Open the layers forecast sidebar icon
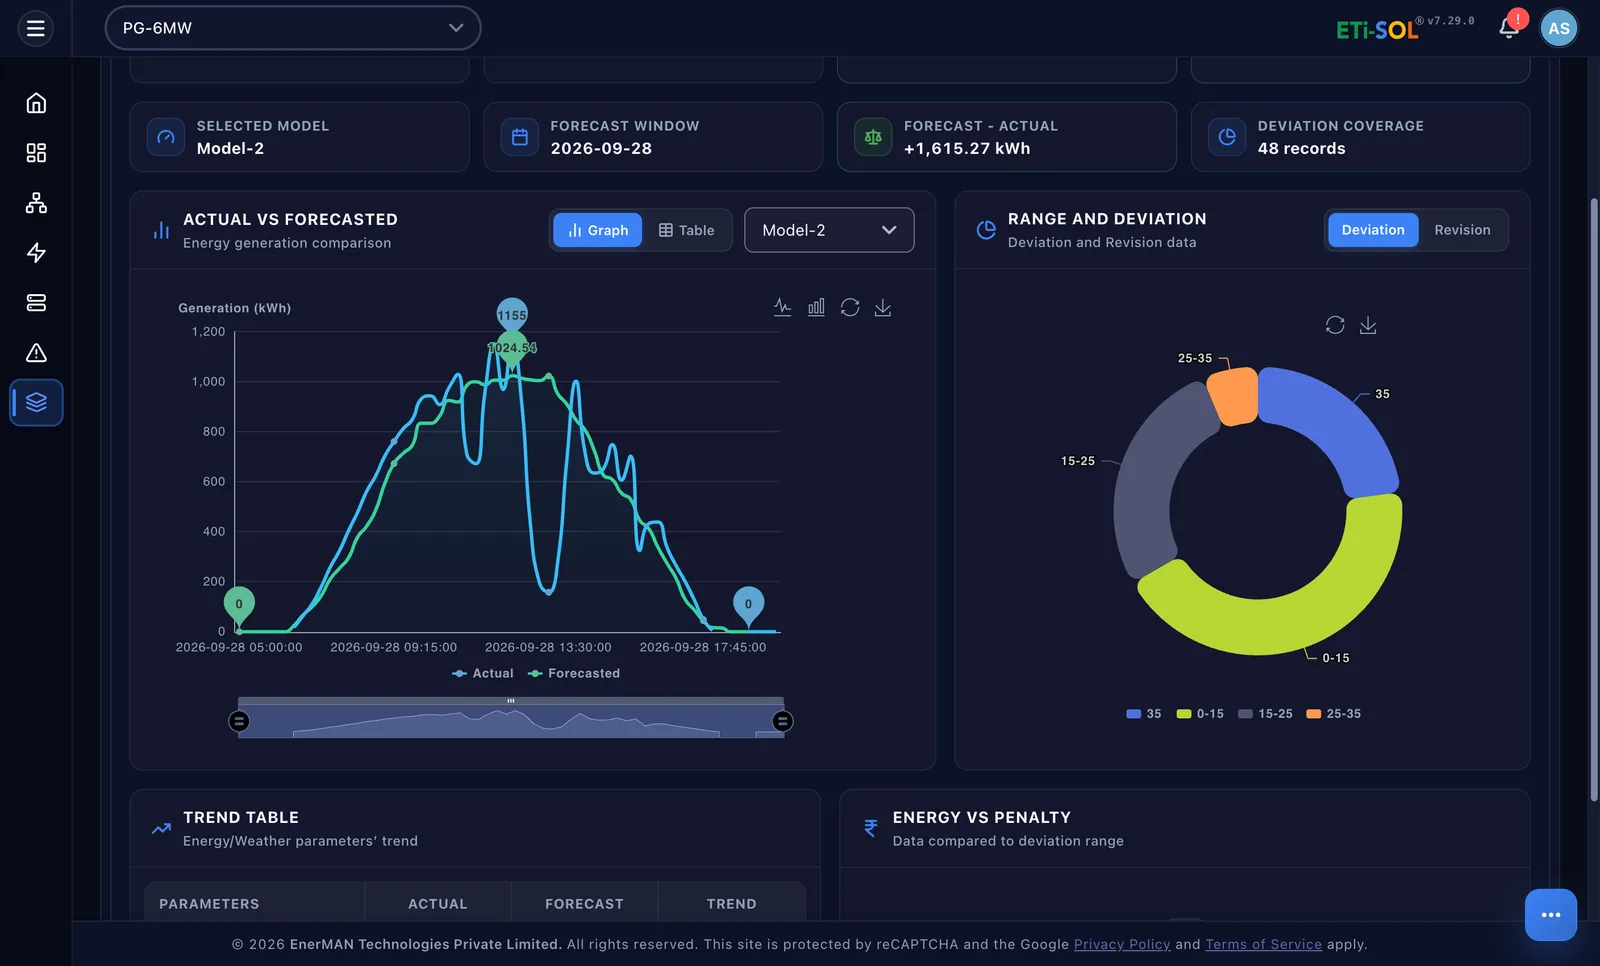The image size is (1600, 966). tap(36, 403)
